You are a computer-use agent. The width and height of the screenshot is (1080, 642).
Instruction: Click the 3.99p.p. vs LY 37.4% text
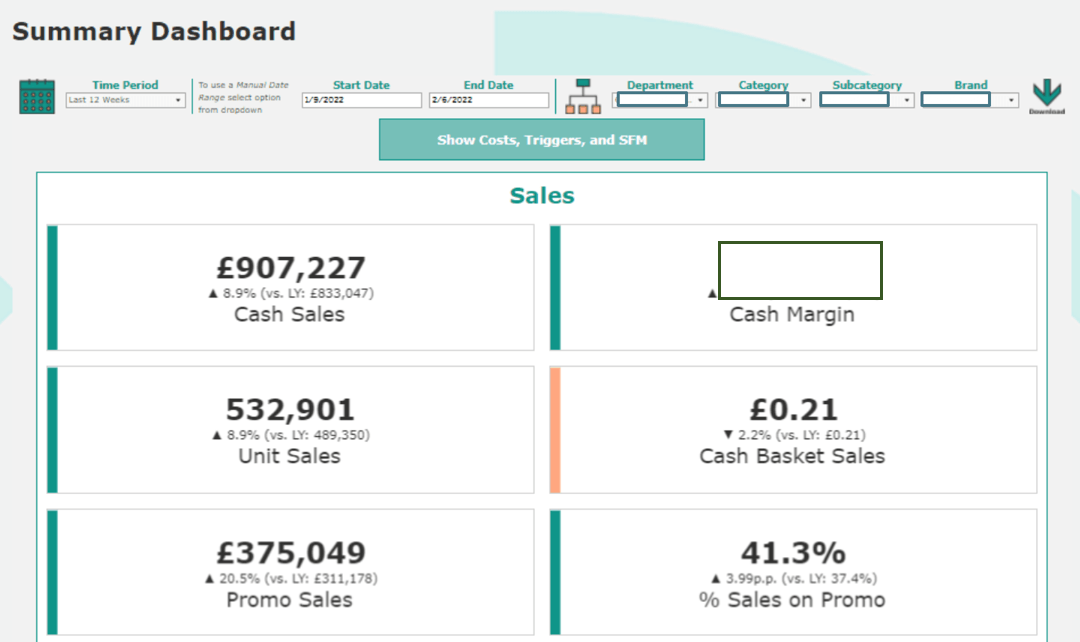pyautogui.click(x=793, y=579)
